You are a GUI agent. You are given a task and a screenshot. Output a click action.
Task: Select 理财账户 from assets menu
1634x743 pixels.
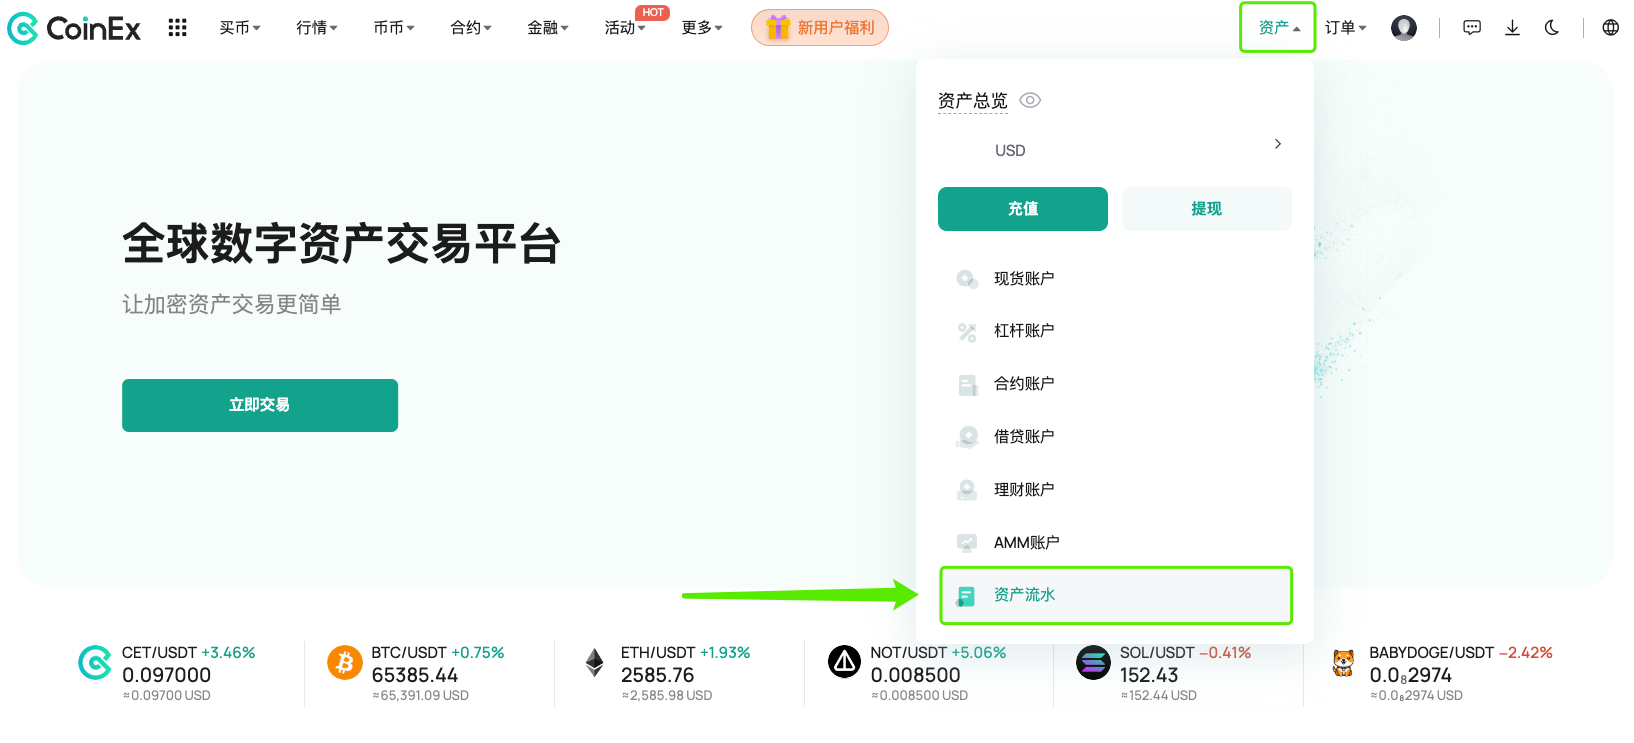point(1115,490)
